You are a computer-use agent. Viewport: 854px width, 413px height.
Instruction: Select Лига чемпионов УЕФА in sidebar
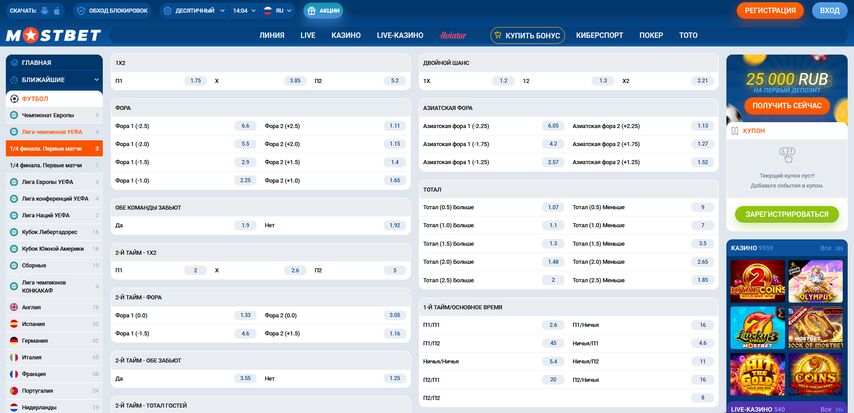pyautogui.click(x=52, y=132)
